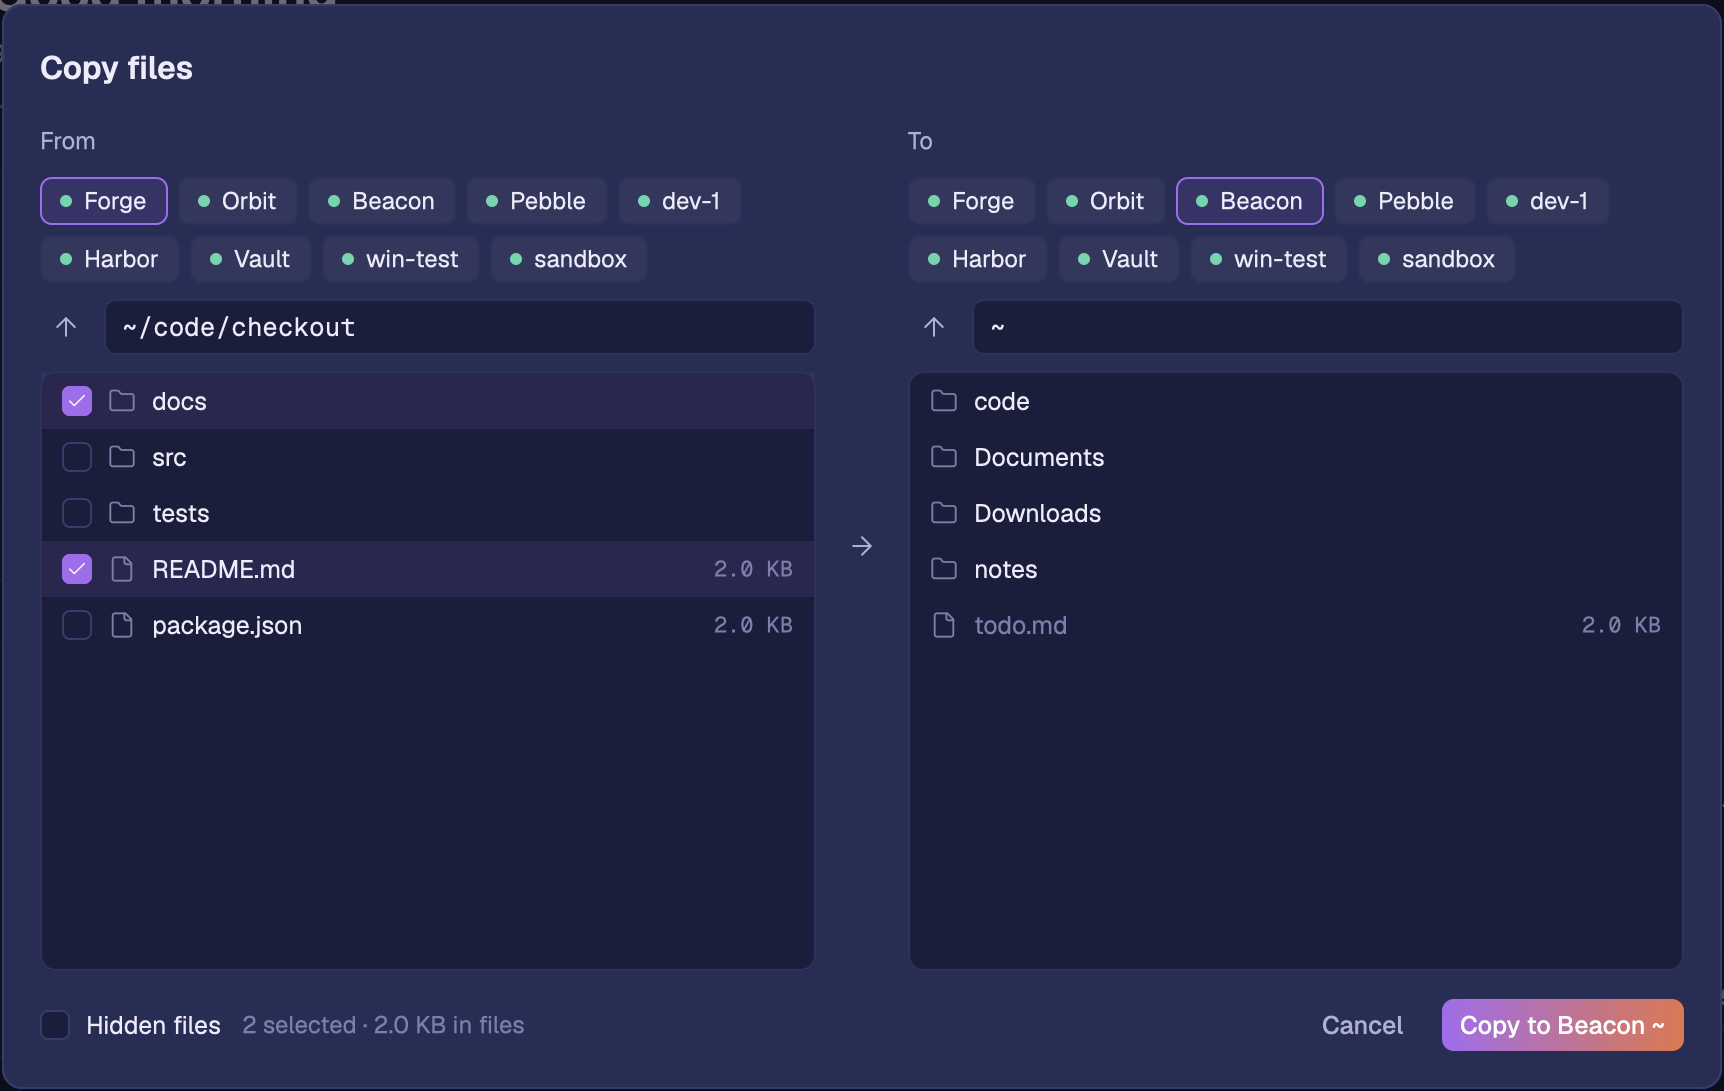The width and height of the screenshot is (1724, 1091).
Task: Choose Vault in the From host list
Action: pos(251,259)
